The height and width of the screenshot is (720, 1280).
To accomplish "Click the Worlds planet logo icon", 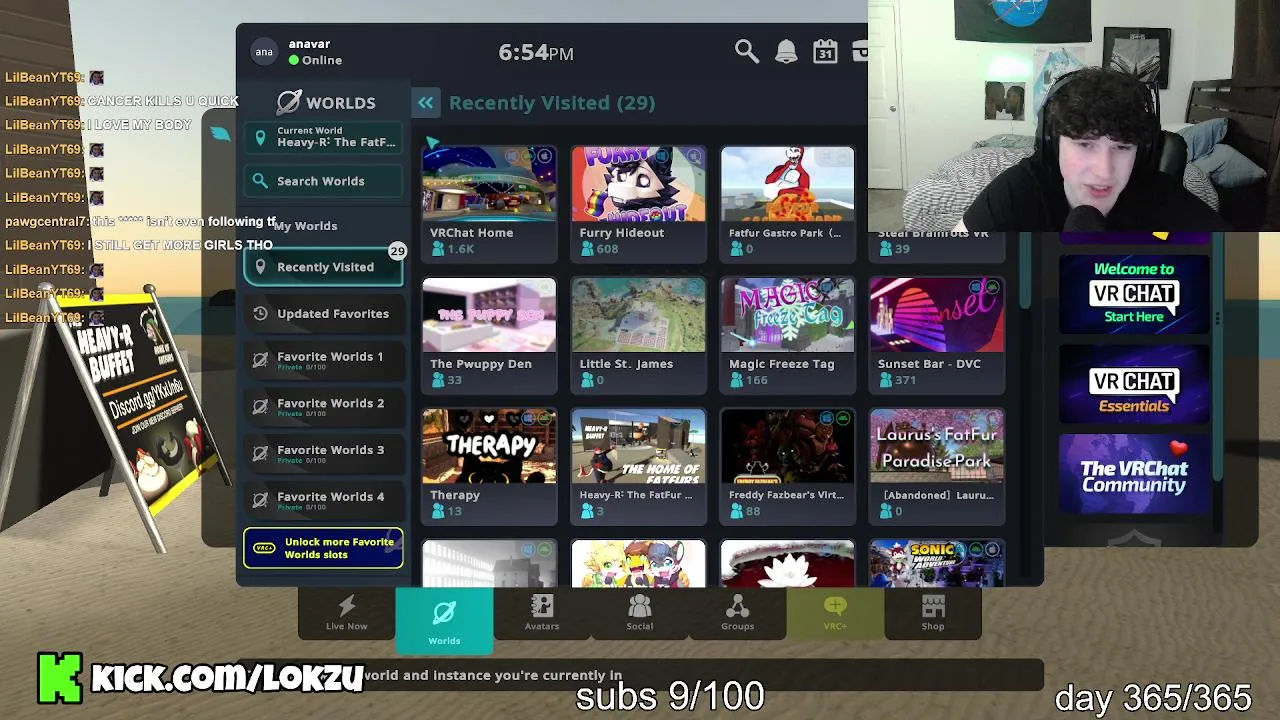I will (289, 102).
